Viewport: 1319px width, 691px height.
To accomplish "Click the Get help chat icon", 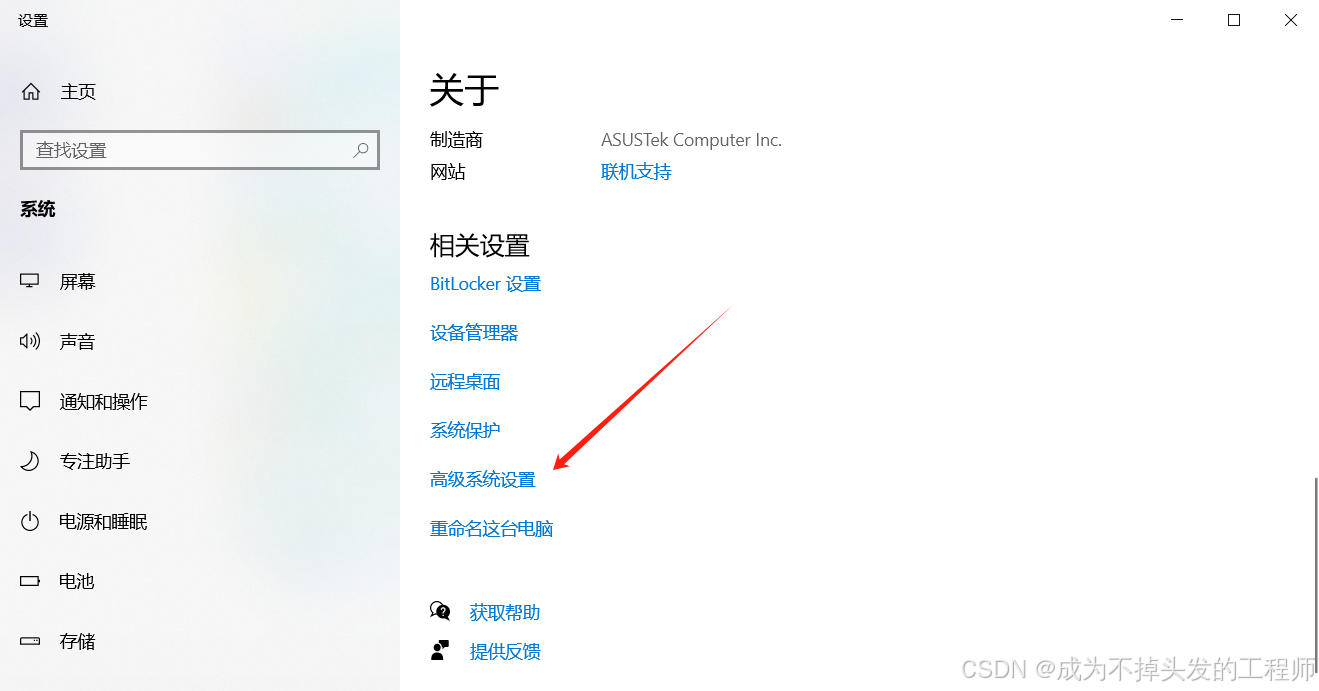I will (x=440, y=611).
